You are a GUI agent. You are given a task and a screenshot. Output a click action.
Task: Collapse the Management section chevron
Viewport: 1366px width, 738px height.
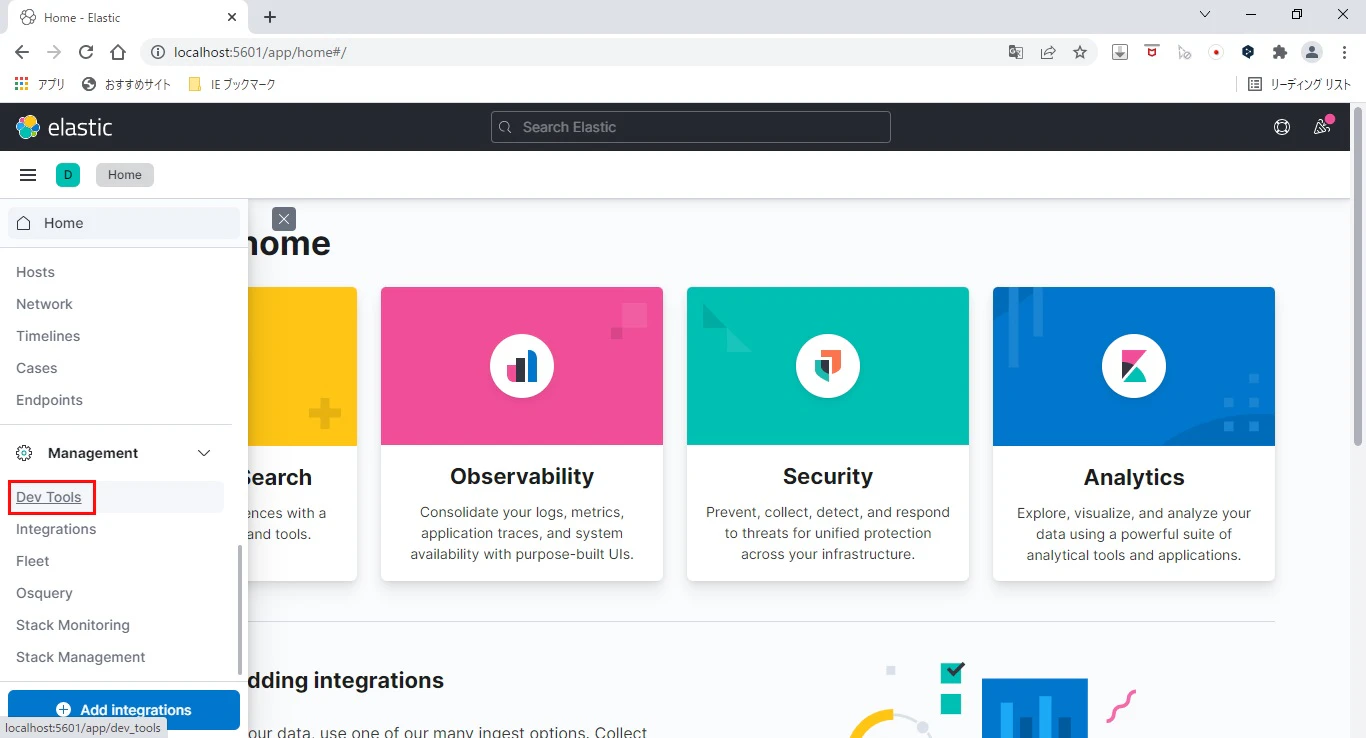(x=204, y=453)
